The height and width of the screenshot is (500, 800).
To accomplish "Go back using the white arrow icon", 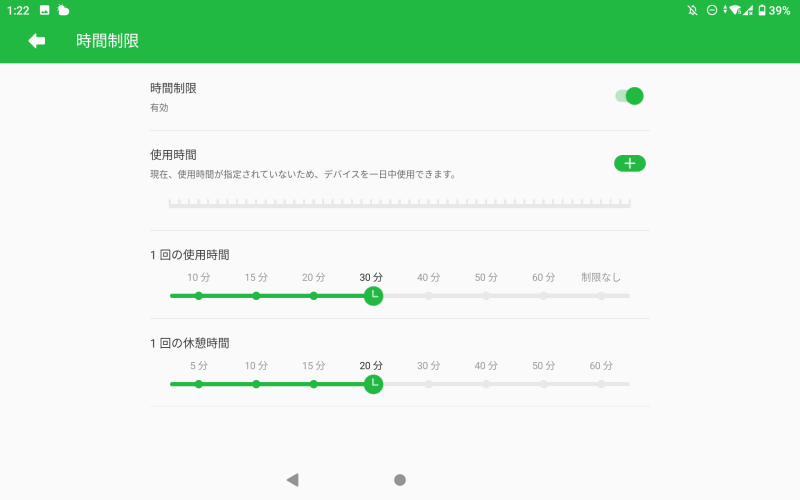I will coord(37,41).
